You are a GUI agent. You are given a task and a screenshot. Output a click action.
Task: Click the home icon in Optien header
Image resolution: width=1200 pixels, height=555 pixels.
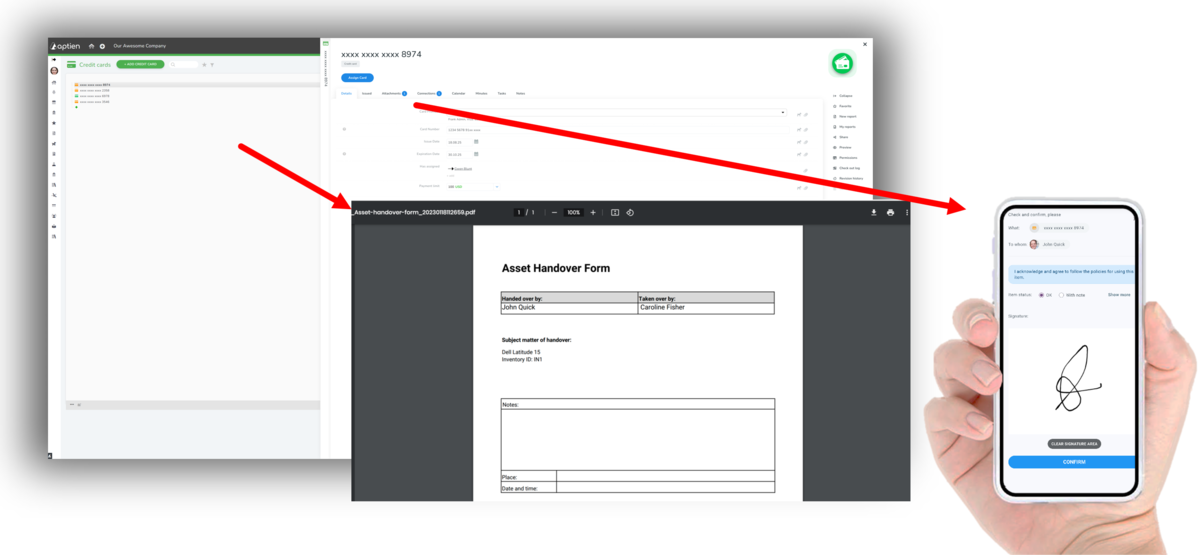(91, 46)
